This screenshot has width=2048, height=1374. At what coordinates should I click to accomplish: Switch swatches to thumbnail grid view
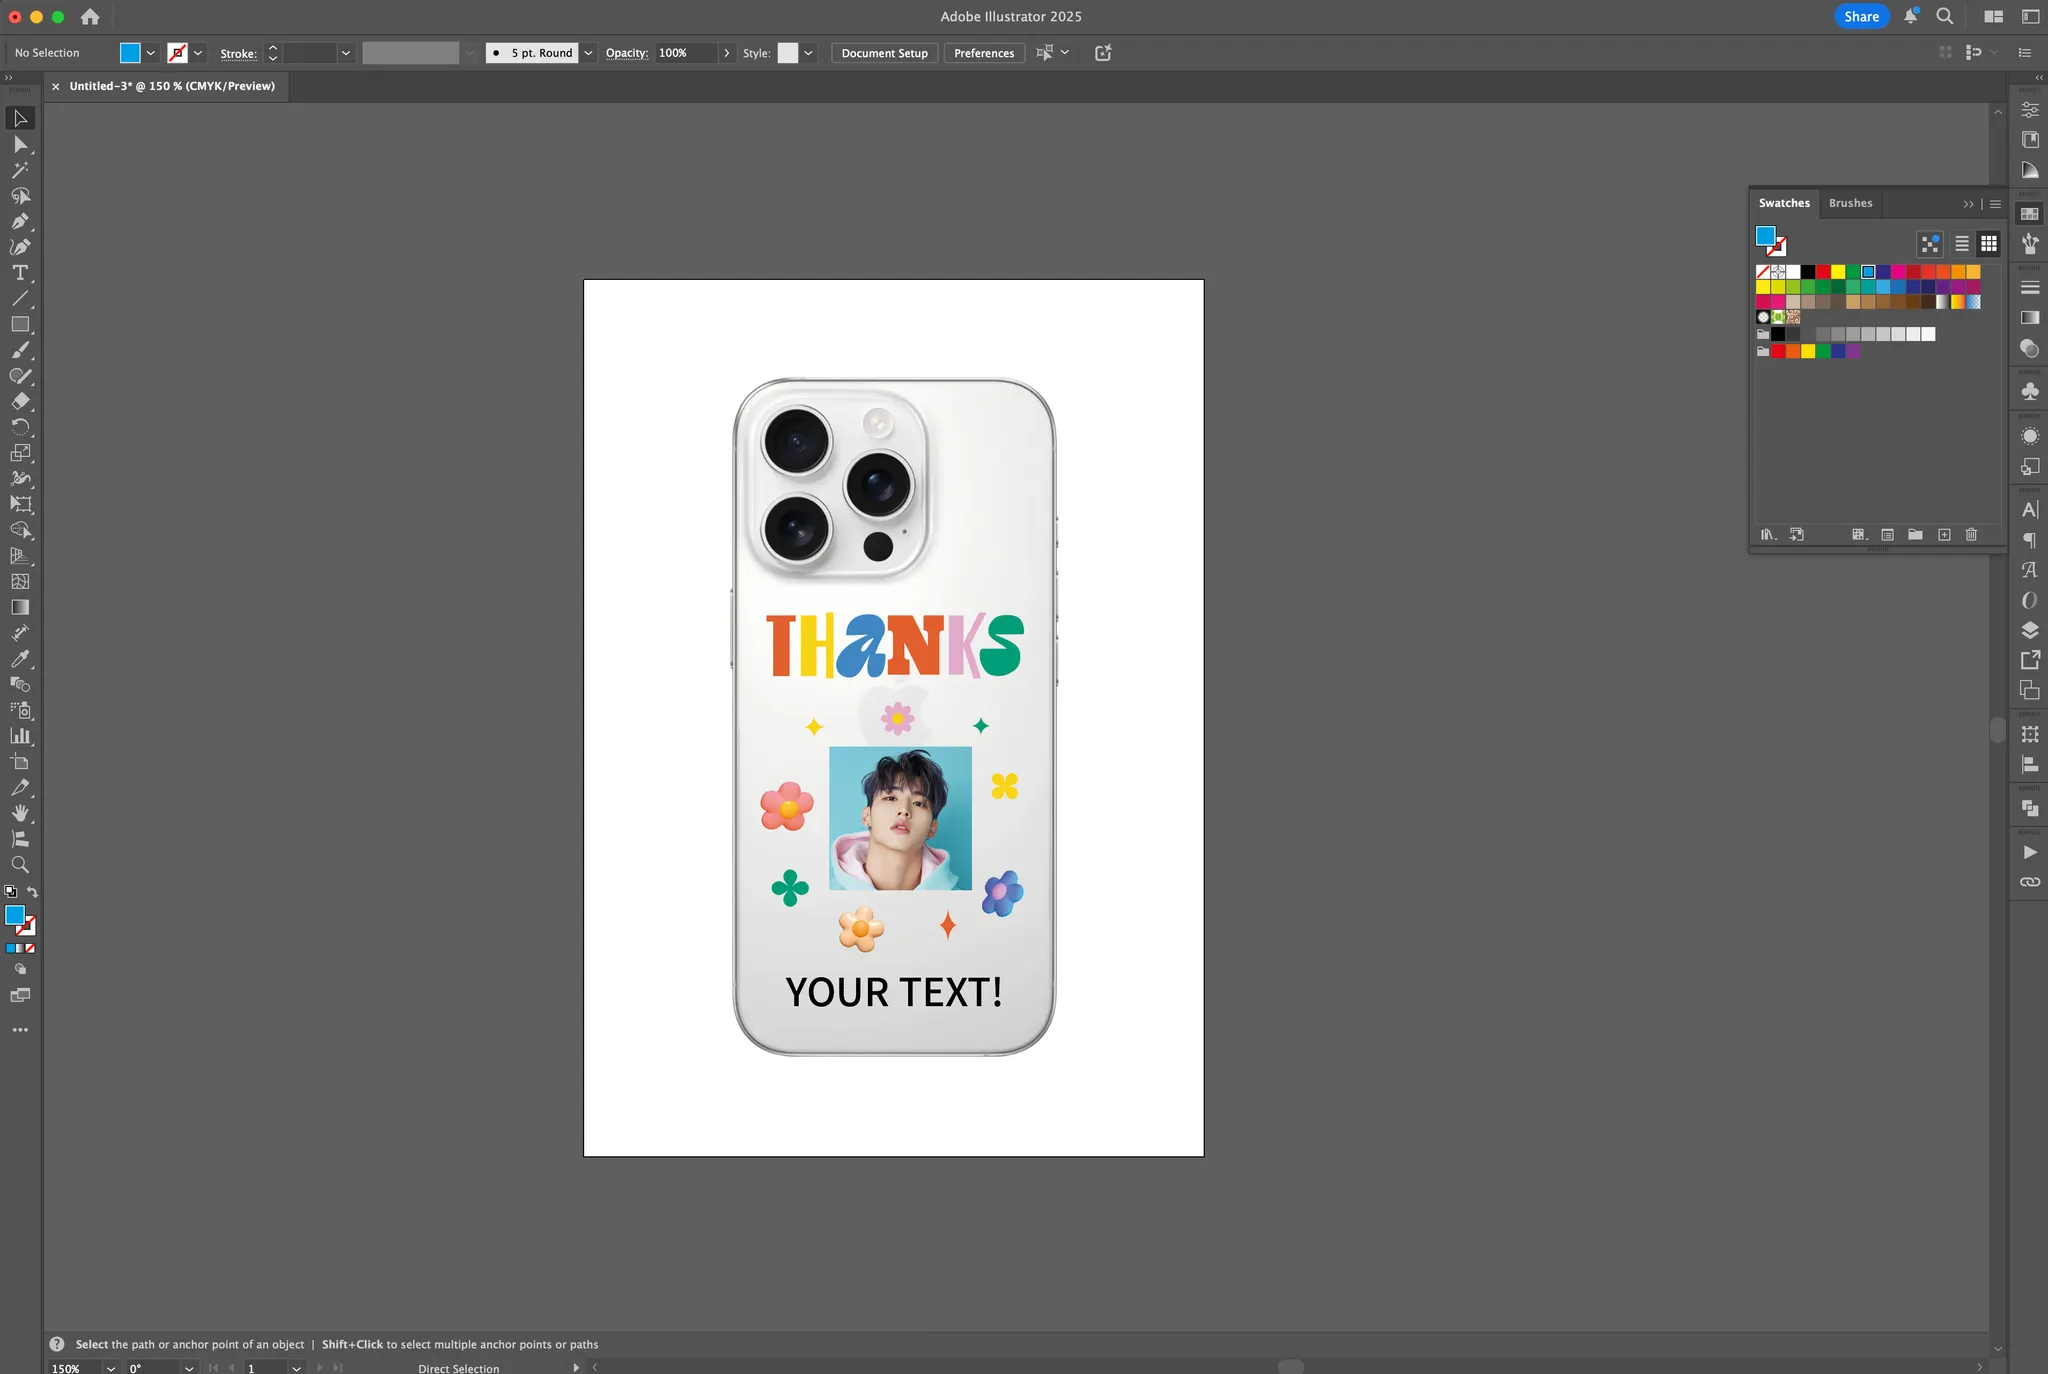click(1988, 243)
